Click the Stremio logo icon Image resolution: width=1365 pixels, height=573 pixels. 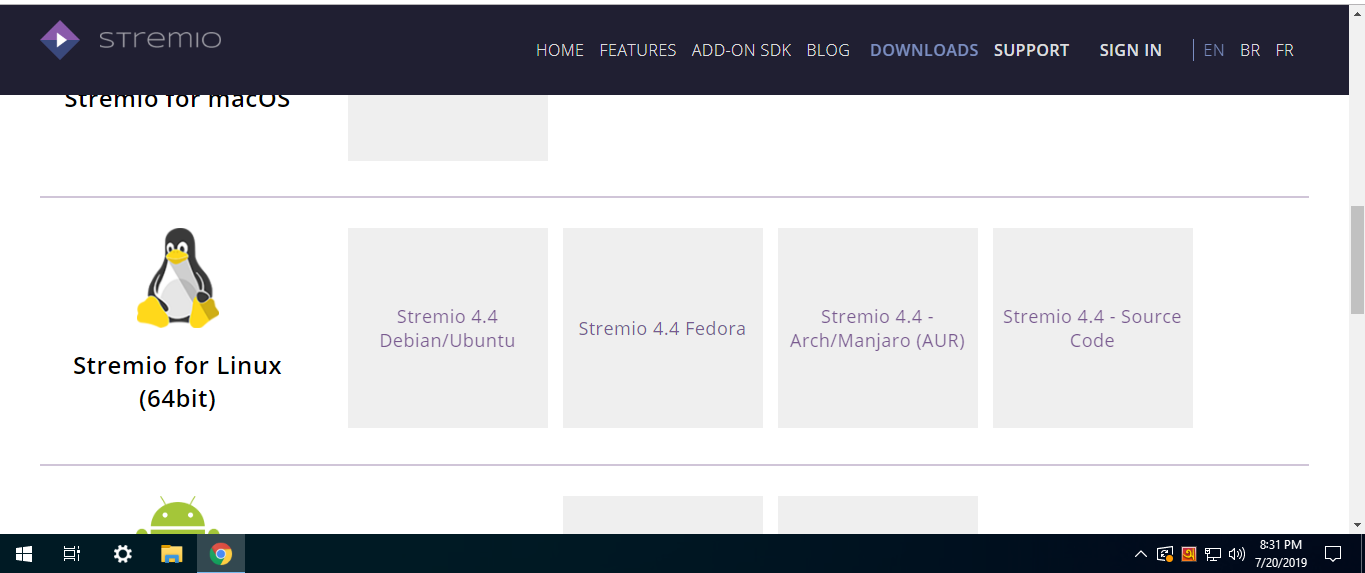pyautogui.click(x=59, y=40)
